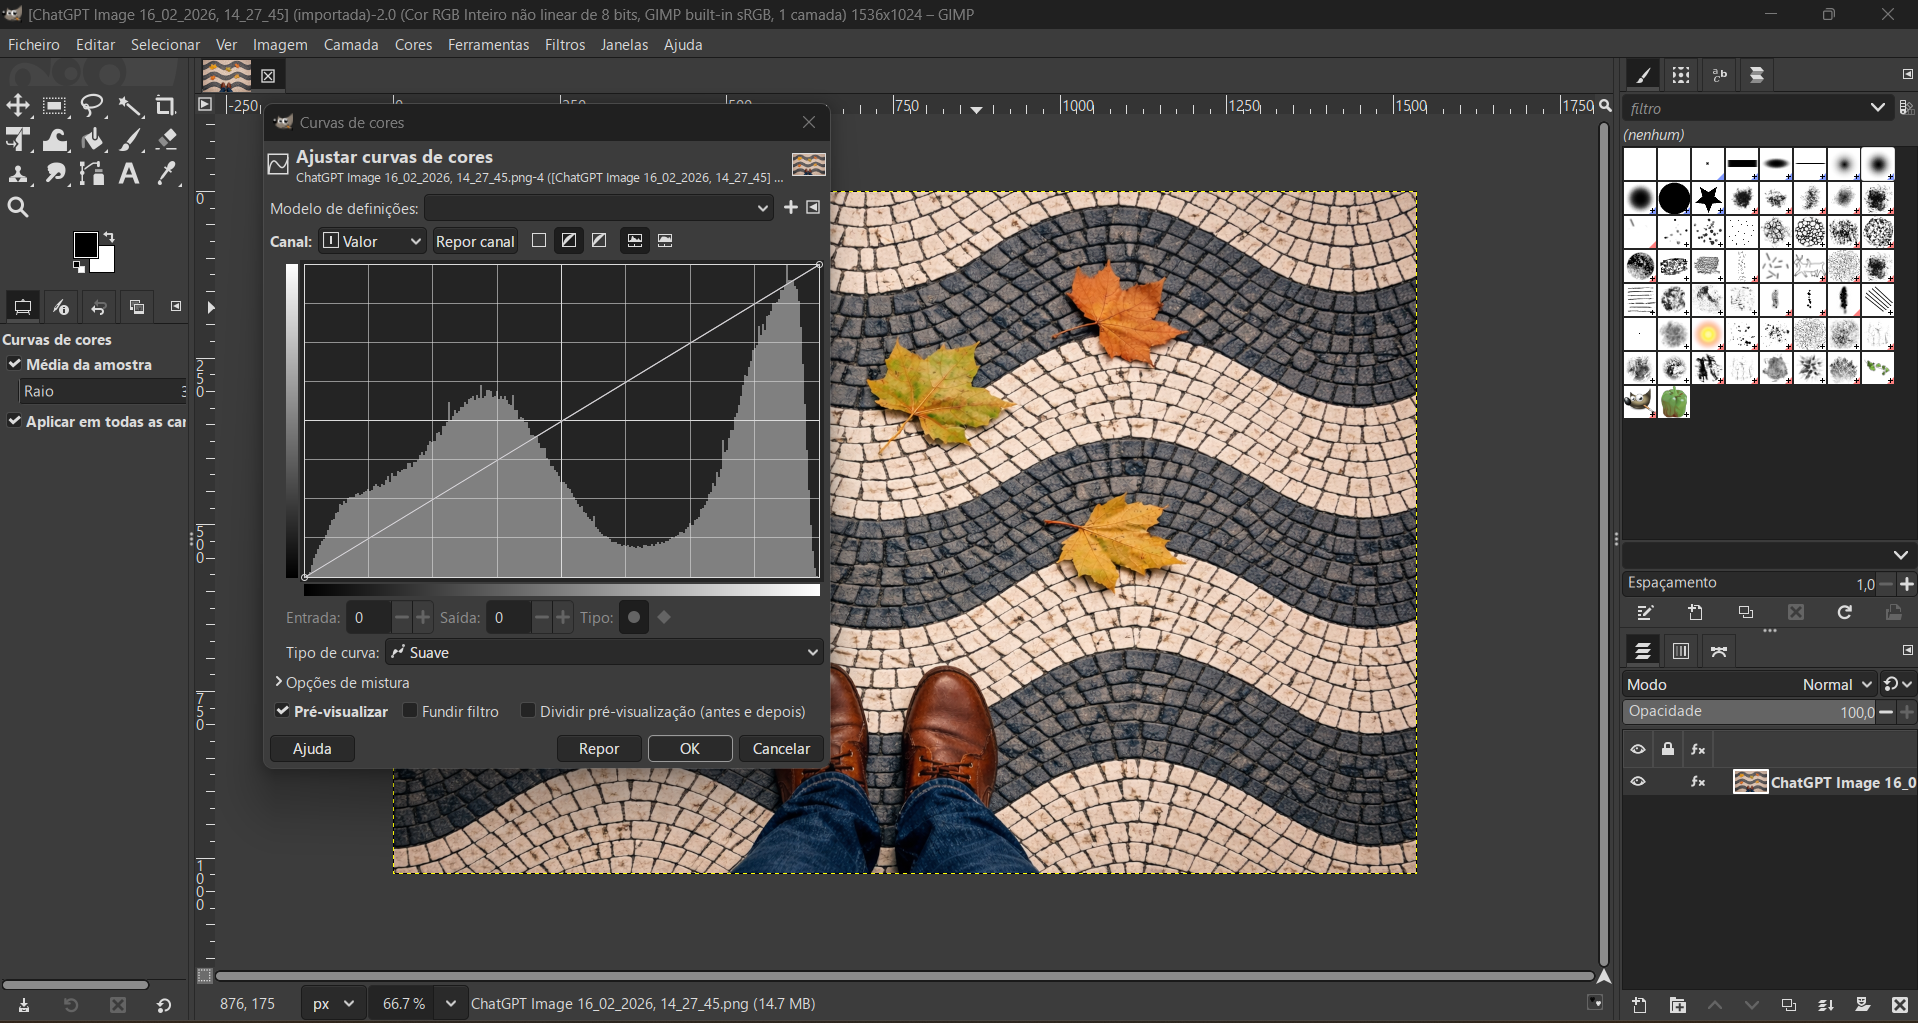Image resolution: width=1918 pixels, height=1023 pixels.
Task: Select the Fuzzy Select magic wand tool
Action: (130, 106)
